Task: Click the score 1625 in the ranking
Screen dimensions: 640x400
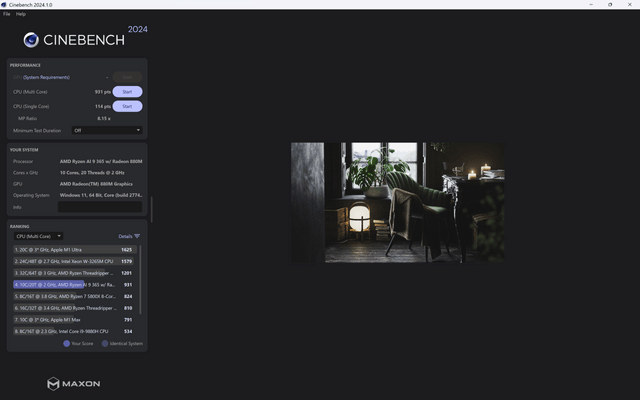Action: point(127,249)
